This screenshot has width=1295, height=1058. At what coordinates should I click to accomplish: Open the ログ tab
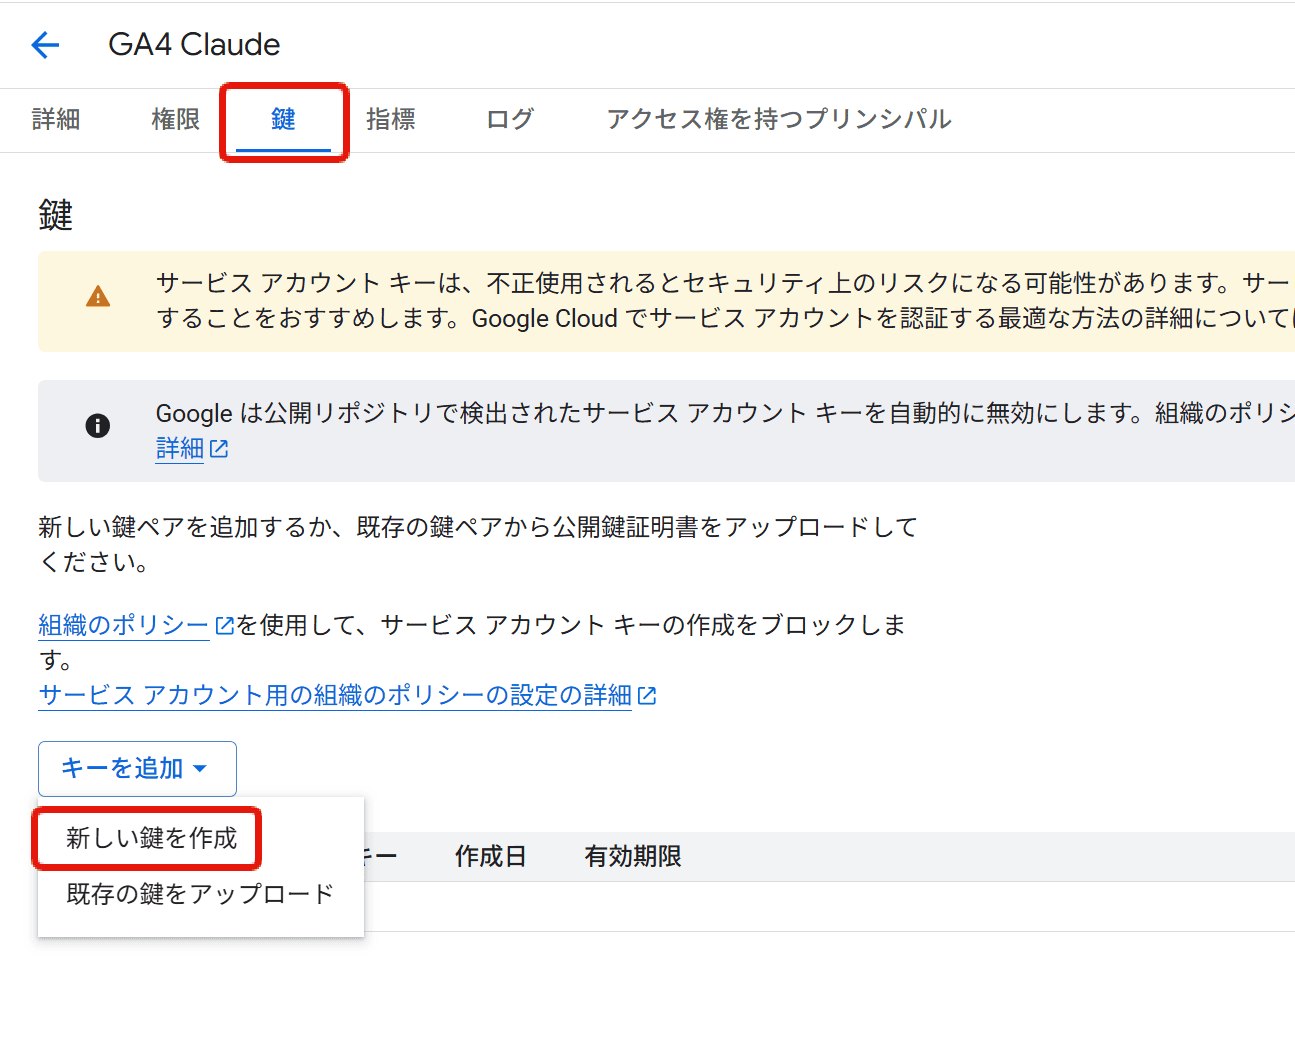tap(510, 120)
